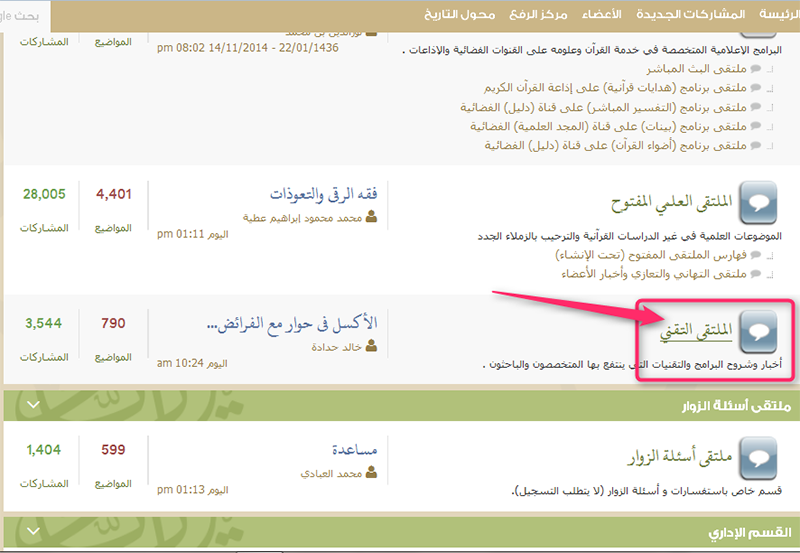Click the الملتقى التقني forum speech bubble icon
Viewport: 800px width, 553px height.
tap(759, 331)
